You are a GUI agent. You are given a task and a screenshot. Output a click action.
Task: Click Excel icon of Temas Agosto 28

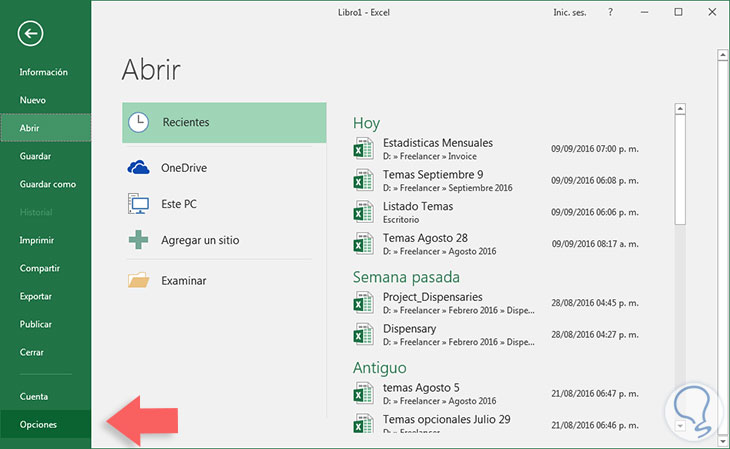tap(363, 244)
